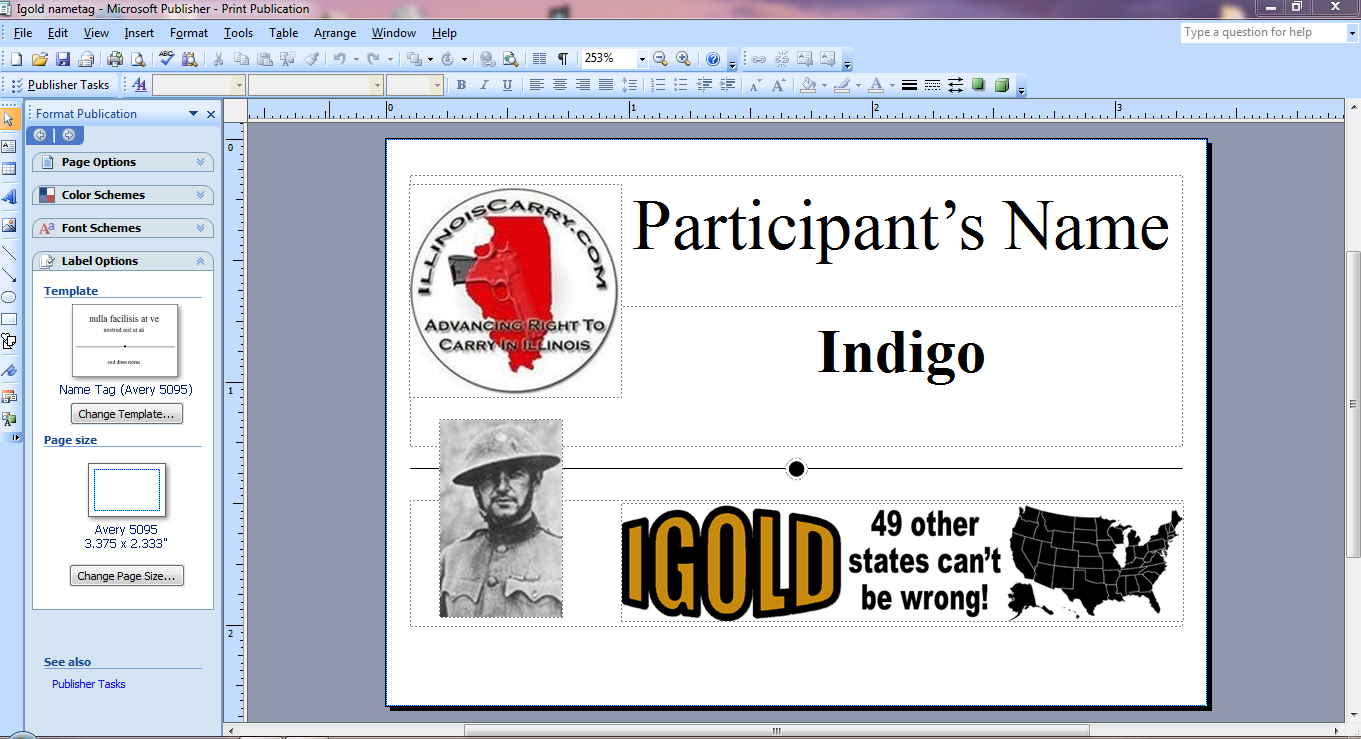Select the Oval shape tool

(x=9, y=297)
